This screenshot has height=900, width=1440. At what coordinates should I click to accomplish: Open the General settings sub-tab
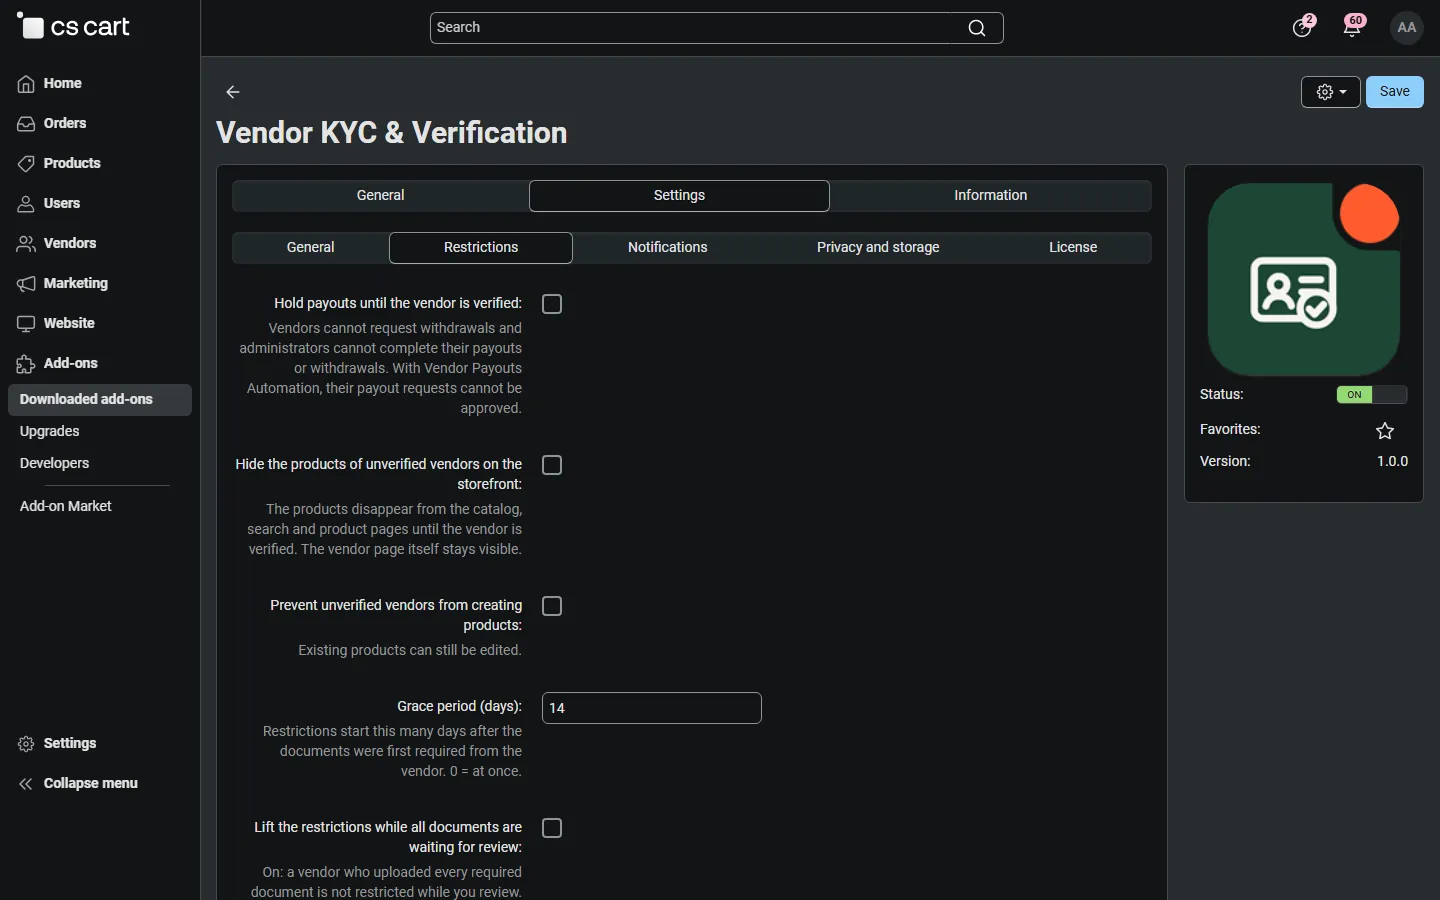coord(311,248)
